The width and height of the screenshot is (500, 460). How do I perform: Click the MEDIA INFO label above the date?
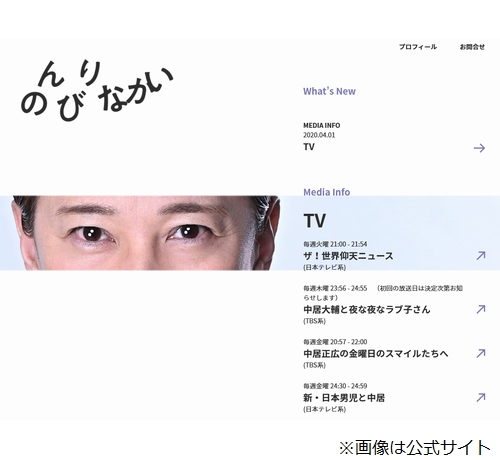(x=321, y=126)
